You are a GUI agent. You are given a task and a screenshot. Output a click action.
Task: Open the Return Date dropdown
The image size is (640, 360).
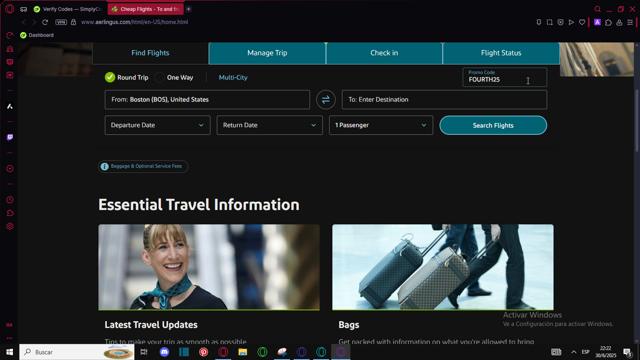(269, 125)
